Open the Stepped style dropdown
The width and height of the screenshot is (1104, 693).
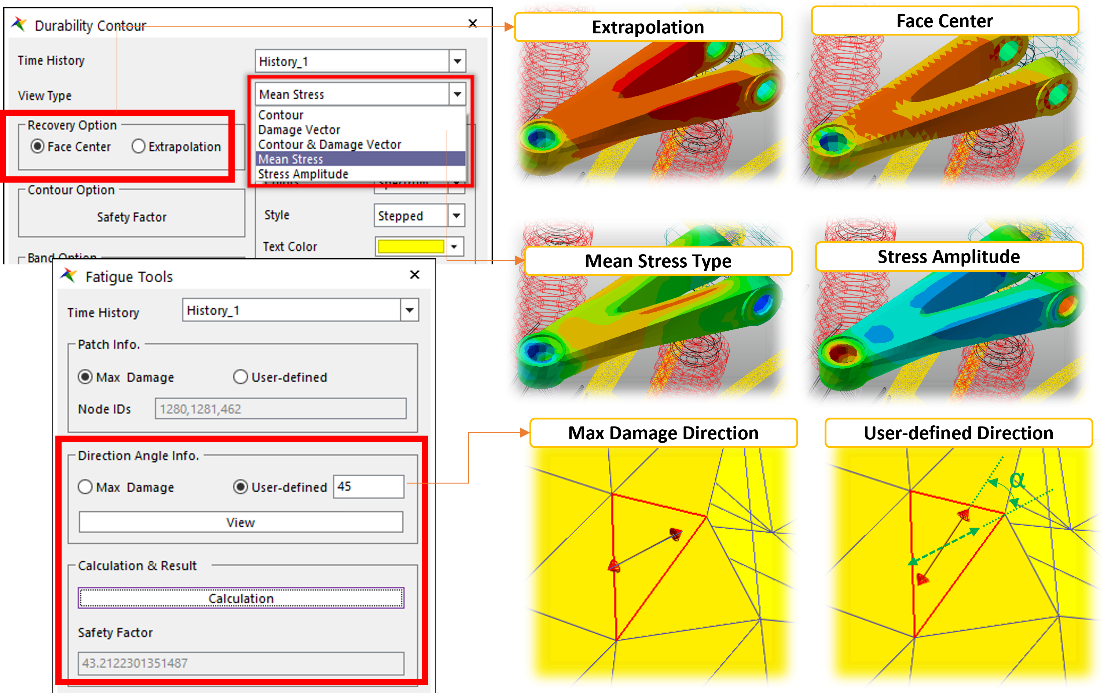click(456, 216)
